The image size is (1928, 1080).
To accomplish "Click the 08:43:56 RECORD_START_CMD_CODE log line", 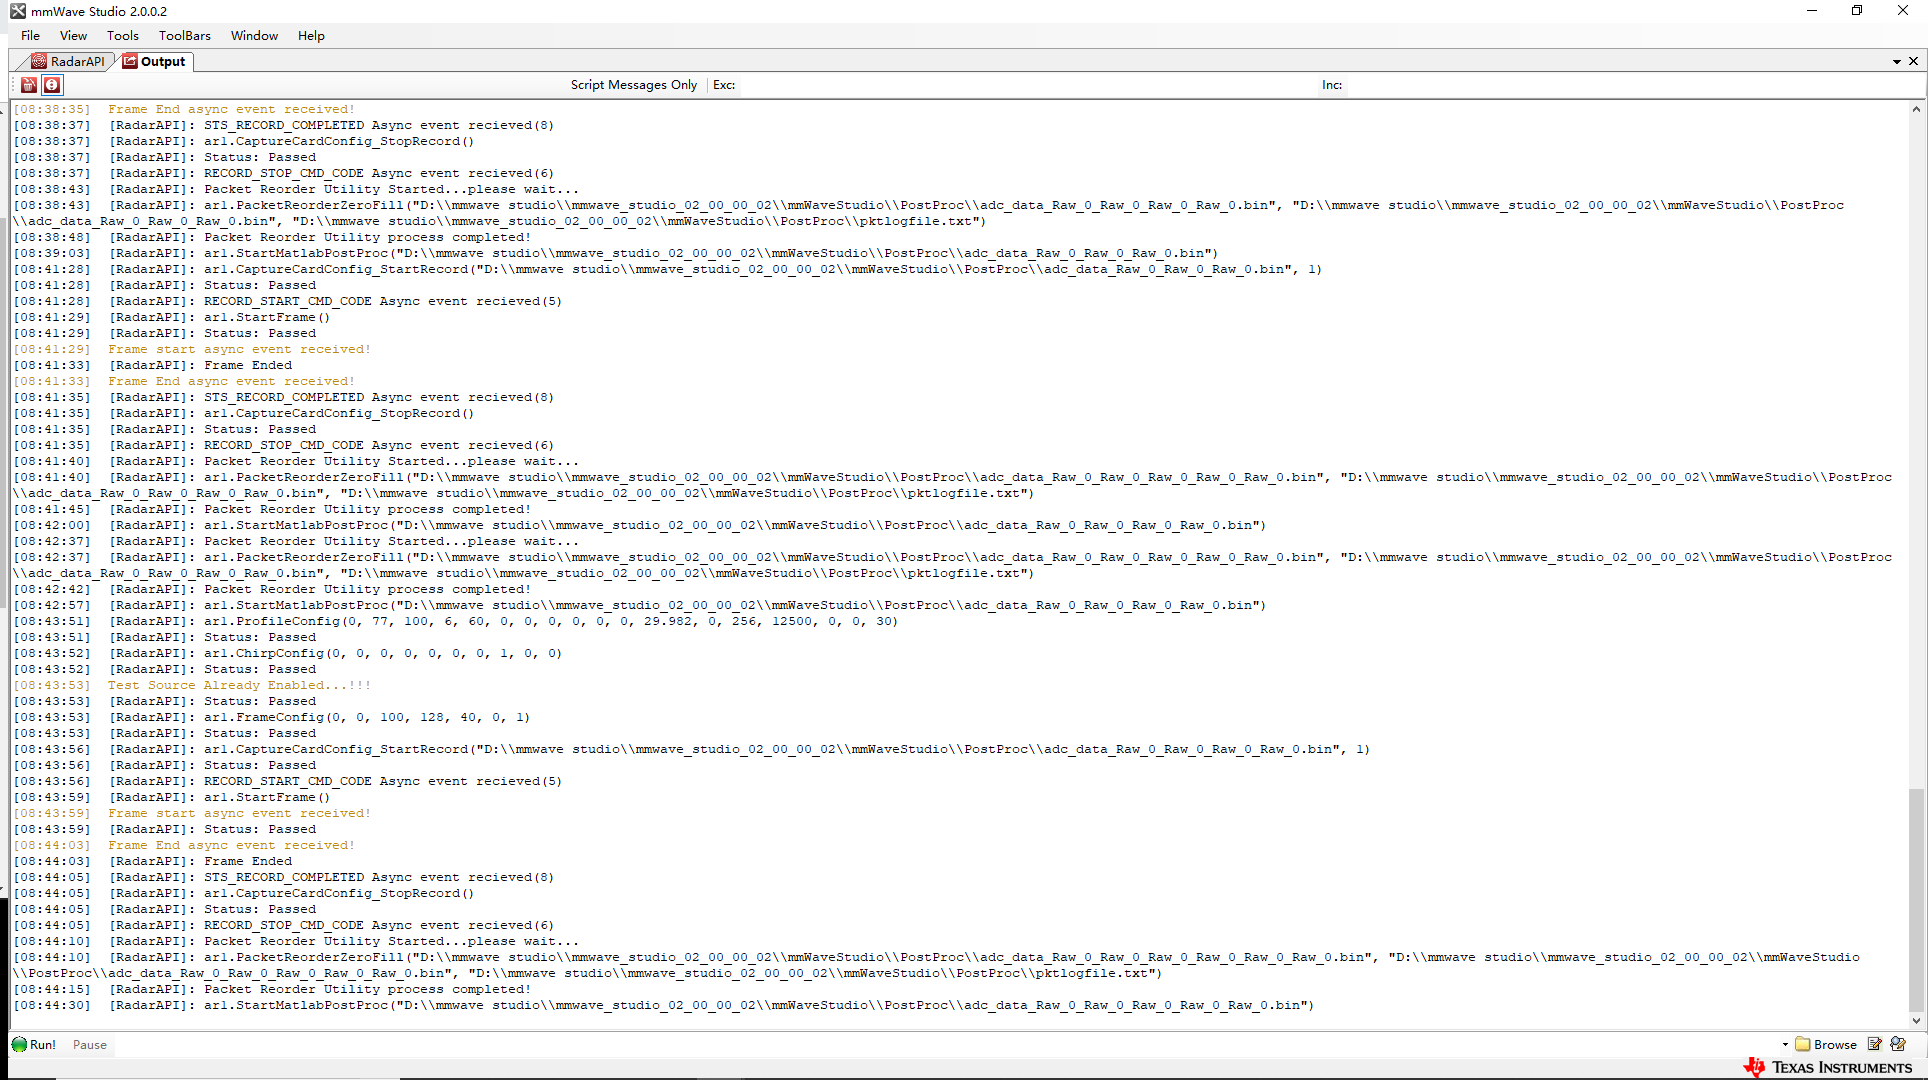I will pyautogui.click(x=288, y=781).
